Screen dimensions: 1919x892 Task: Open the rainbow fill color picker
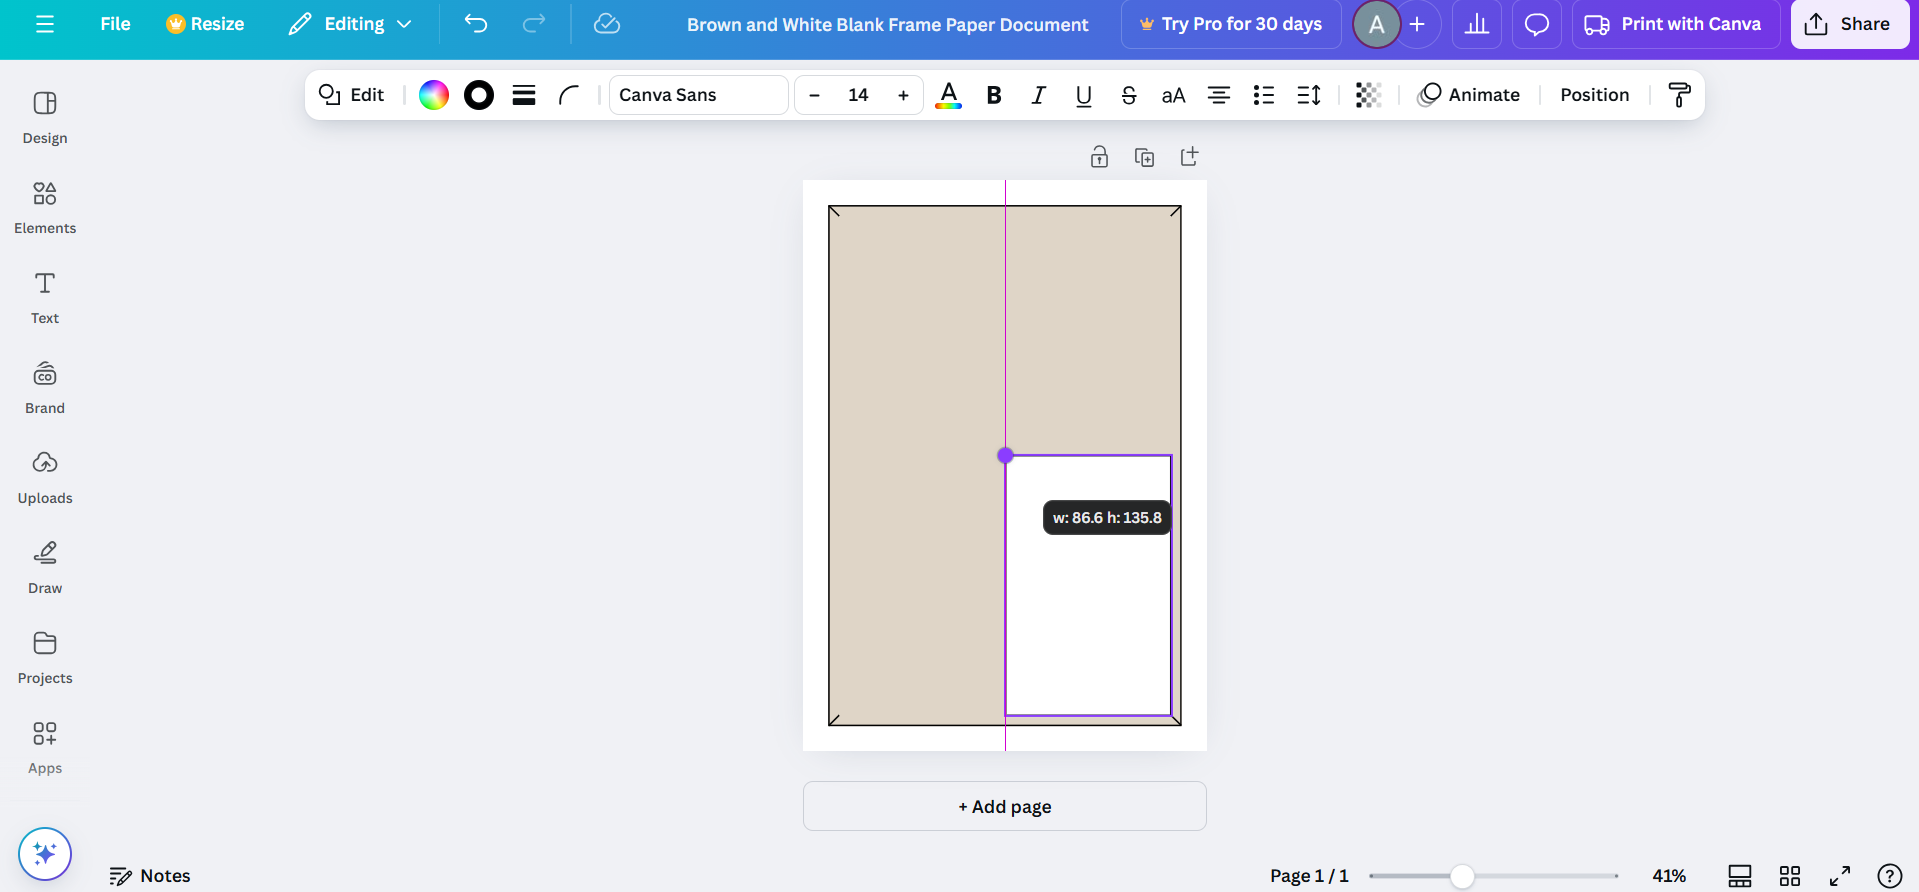point(433,95)
